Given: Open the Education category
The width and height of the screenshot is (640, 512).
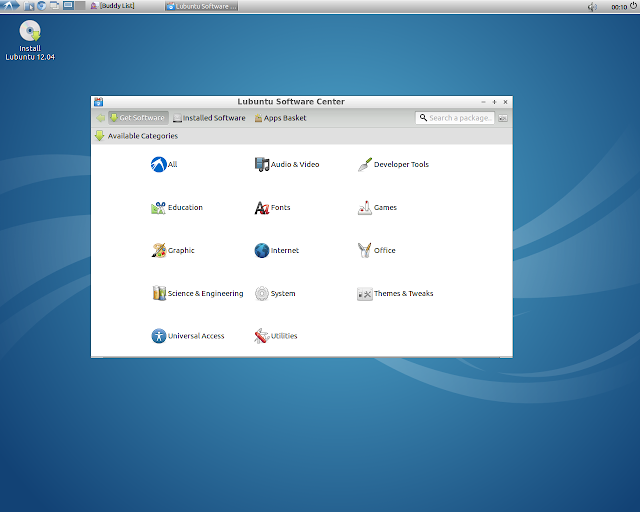Looking at the screenshot, I should (177, 207).
